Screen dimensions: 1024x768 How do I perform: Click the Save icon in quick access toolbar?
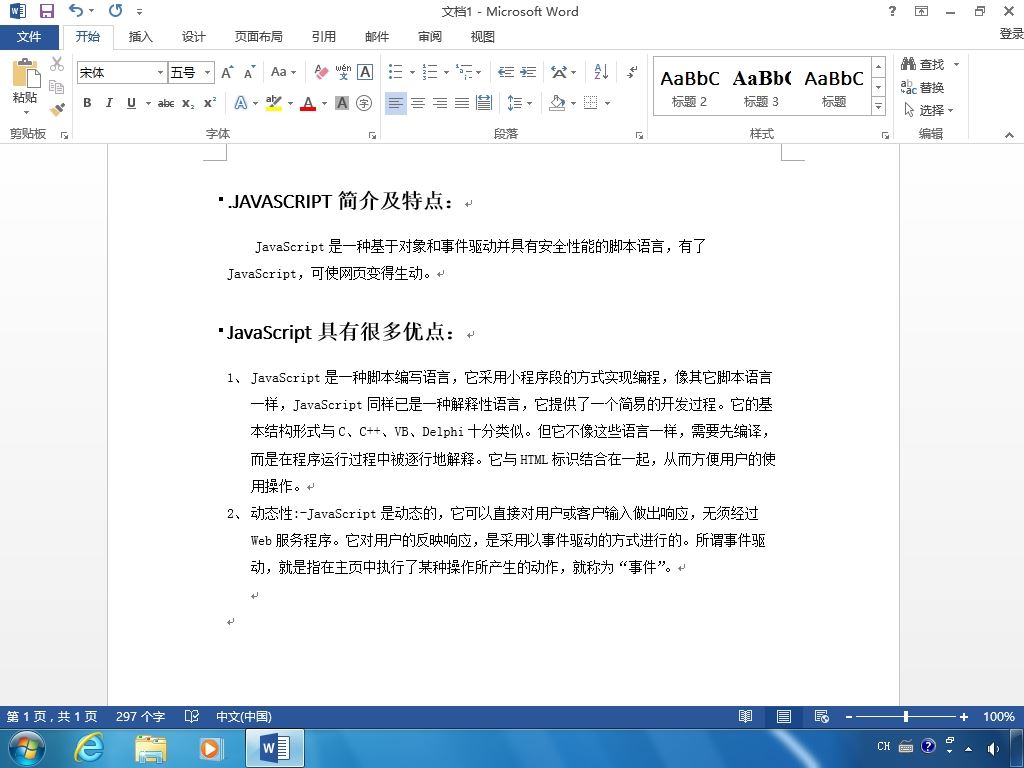[46, 11]
